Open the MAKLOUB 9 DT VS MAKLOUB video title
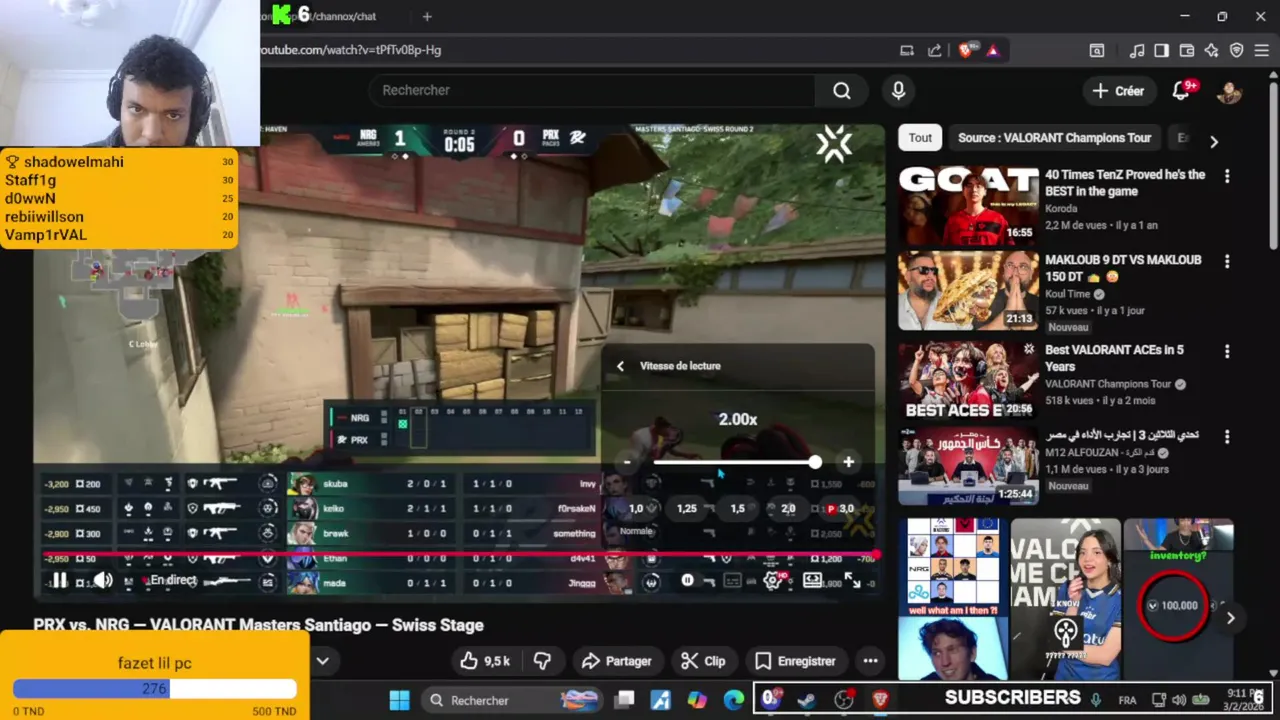This screenshot has width=1280, height=720. click(x=1123, y=268)
